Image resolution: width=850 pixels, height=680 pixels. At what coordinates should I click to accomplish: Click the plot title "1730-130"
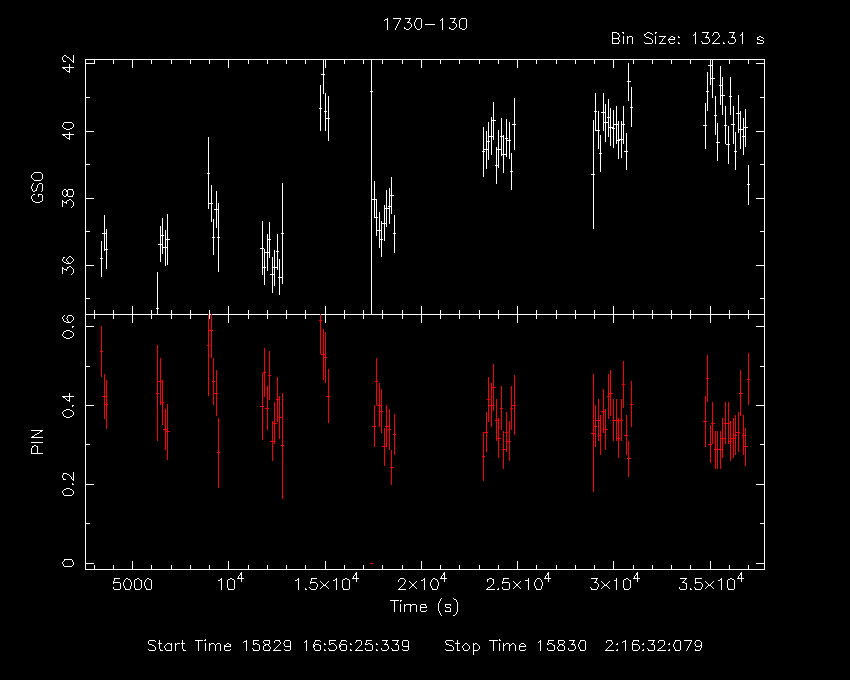point(425,24)
